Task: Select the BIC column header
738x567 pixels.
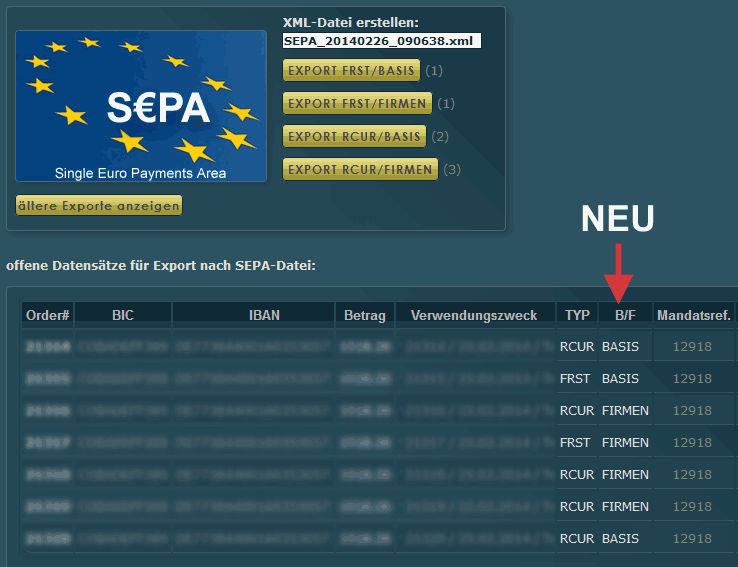Action: (123, 315)
